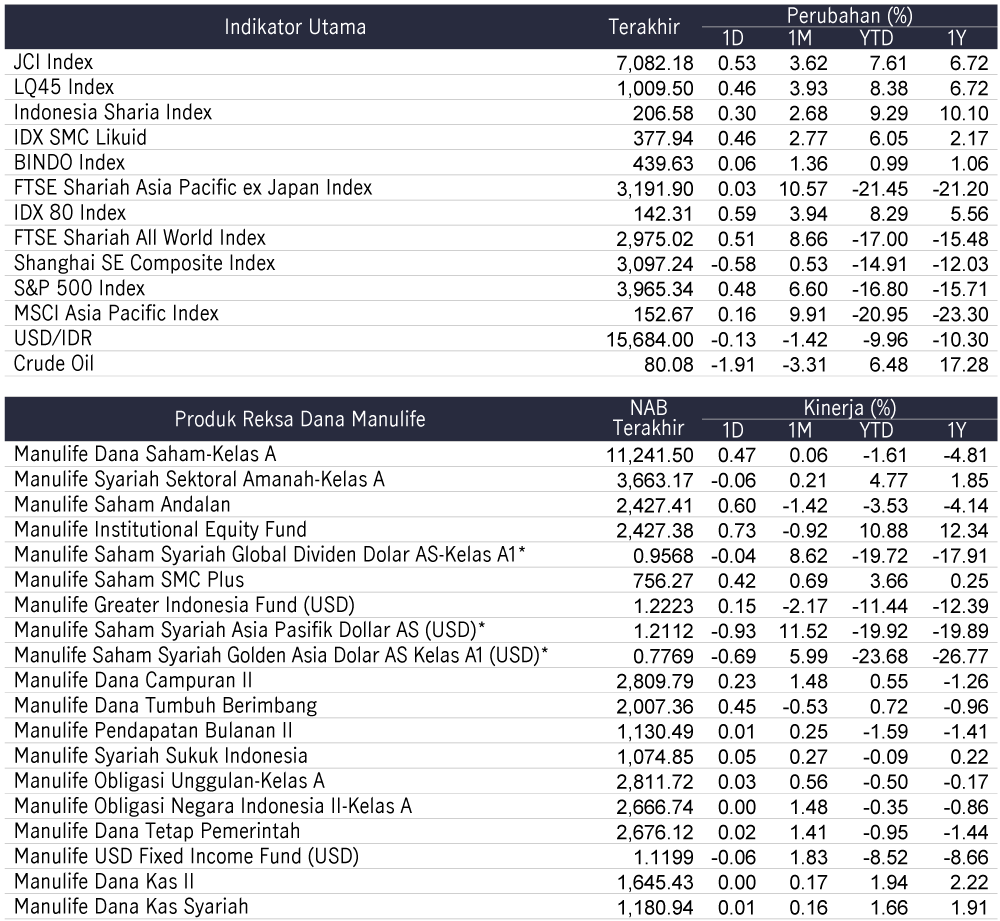Select MSCI 1Y value -23.30
The width and height of the screenshot is (1000, 921).
(x=960, y=314)
